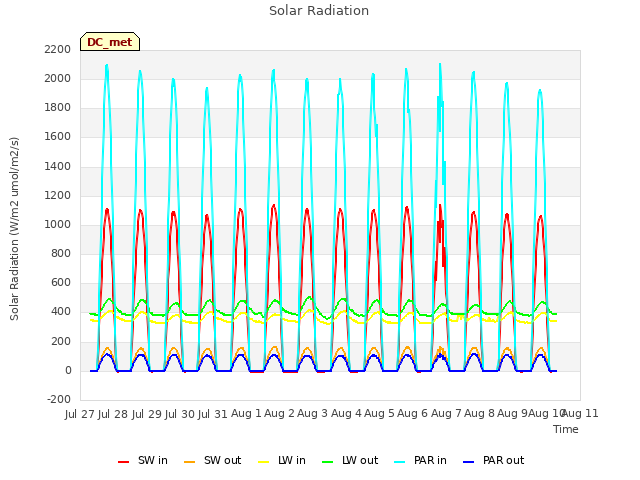Viewport: 640px width, 480px height.
Task: Click the cyan PAR in color marker
Action: pyautogui.click(x=400, y=462)
